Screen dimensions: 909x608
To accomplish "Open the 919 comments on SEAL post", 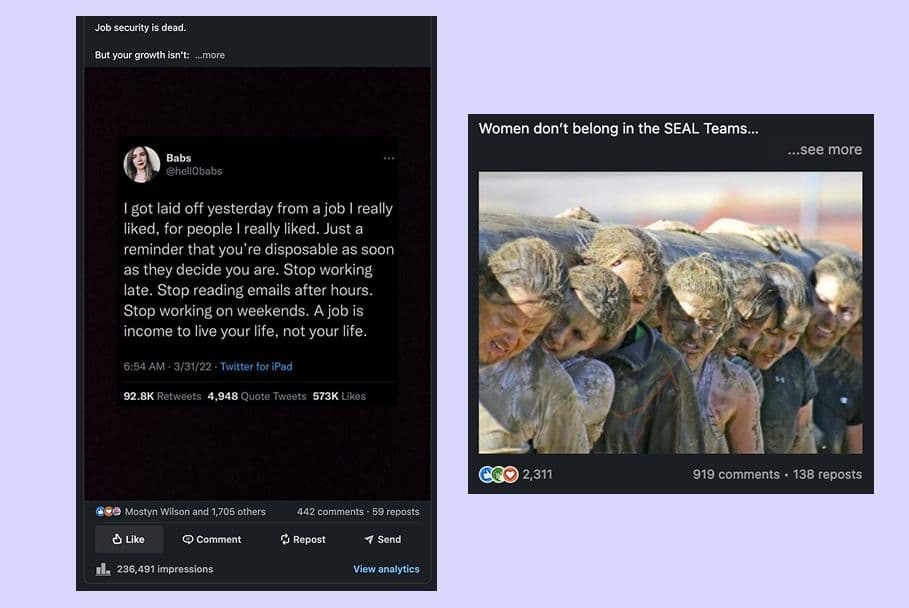I will tap(736, 474).
